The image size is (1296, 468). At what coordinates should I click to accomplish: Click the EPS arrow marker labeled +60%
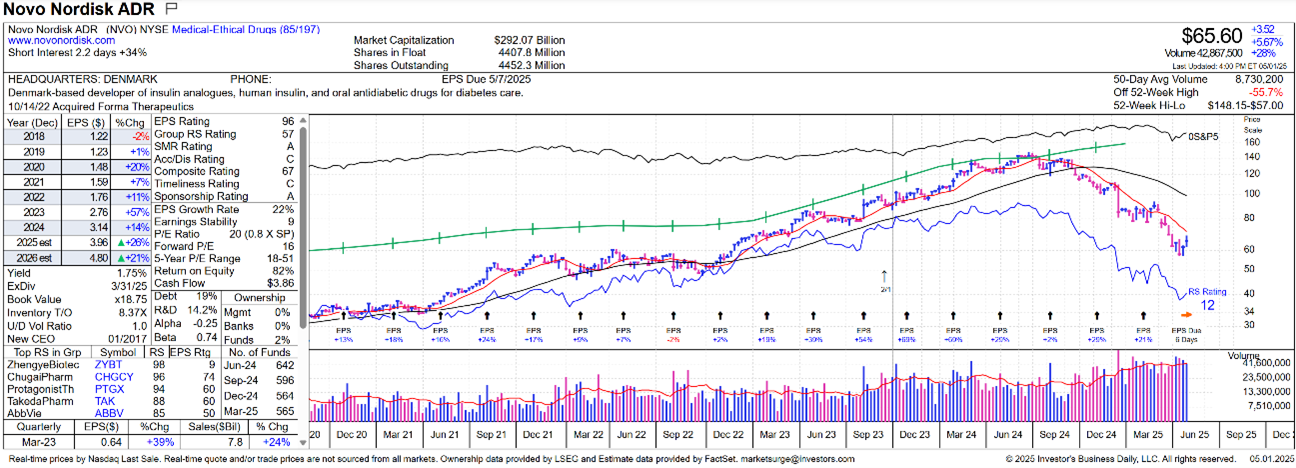tap(954, 314)
